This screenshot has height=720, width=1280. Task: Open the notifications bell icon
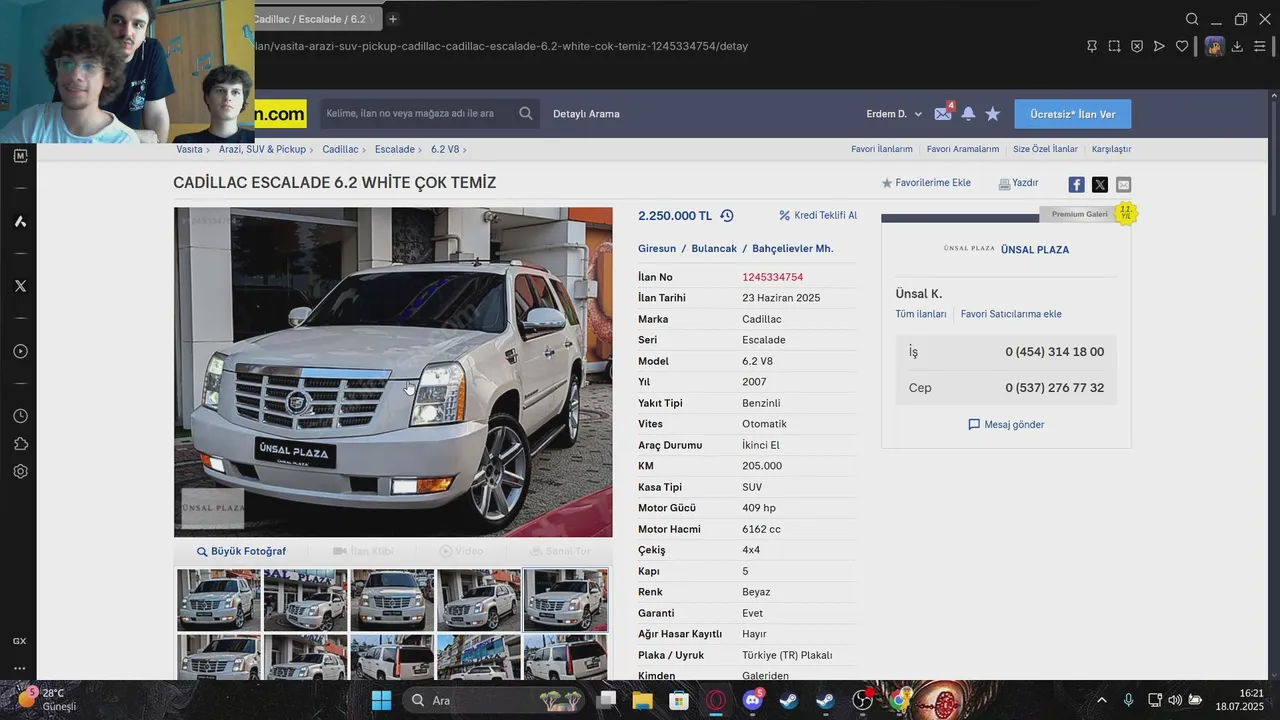tap(968, 114)
